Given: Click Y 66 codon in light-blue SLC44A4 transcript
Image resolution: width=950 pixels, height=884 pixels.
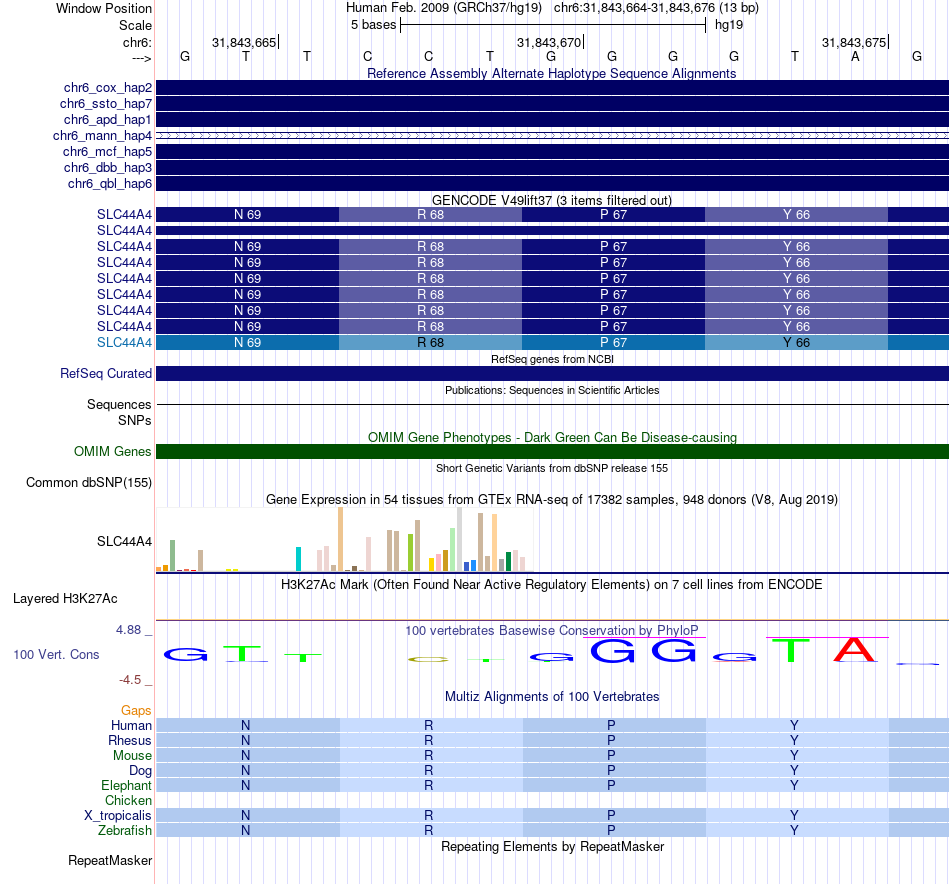Looking at the screenshot, I should coord(796,342).
